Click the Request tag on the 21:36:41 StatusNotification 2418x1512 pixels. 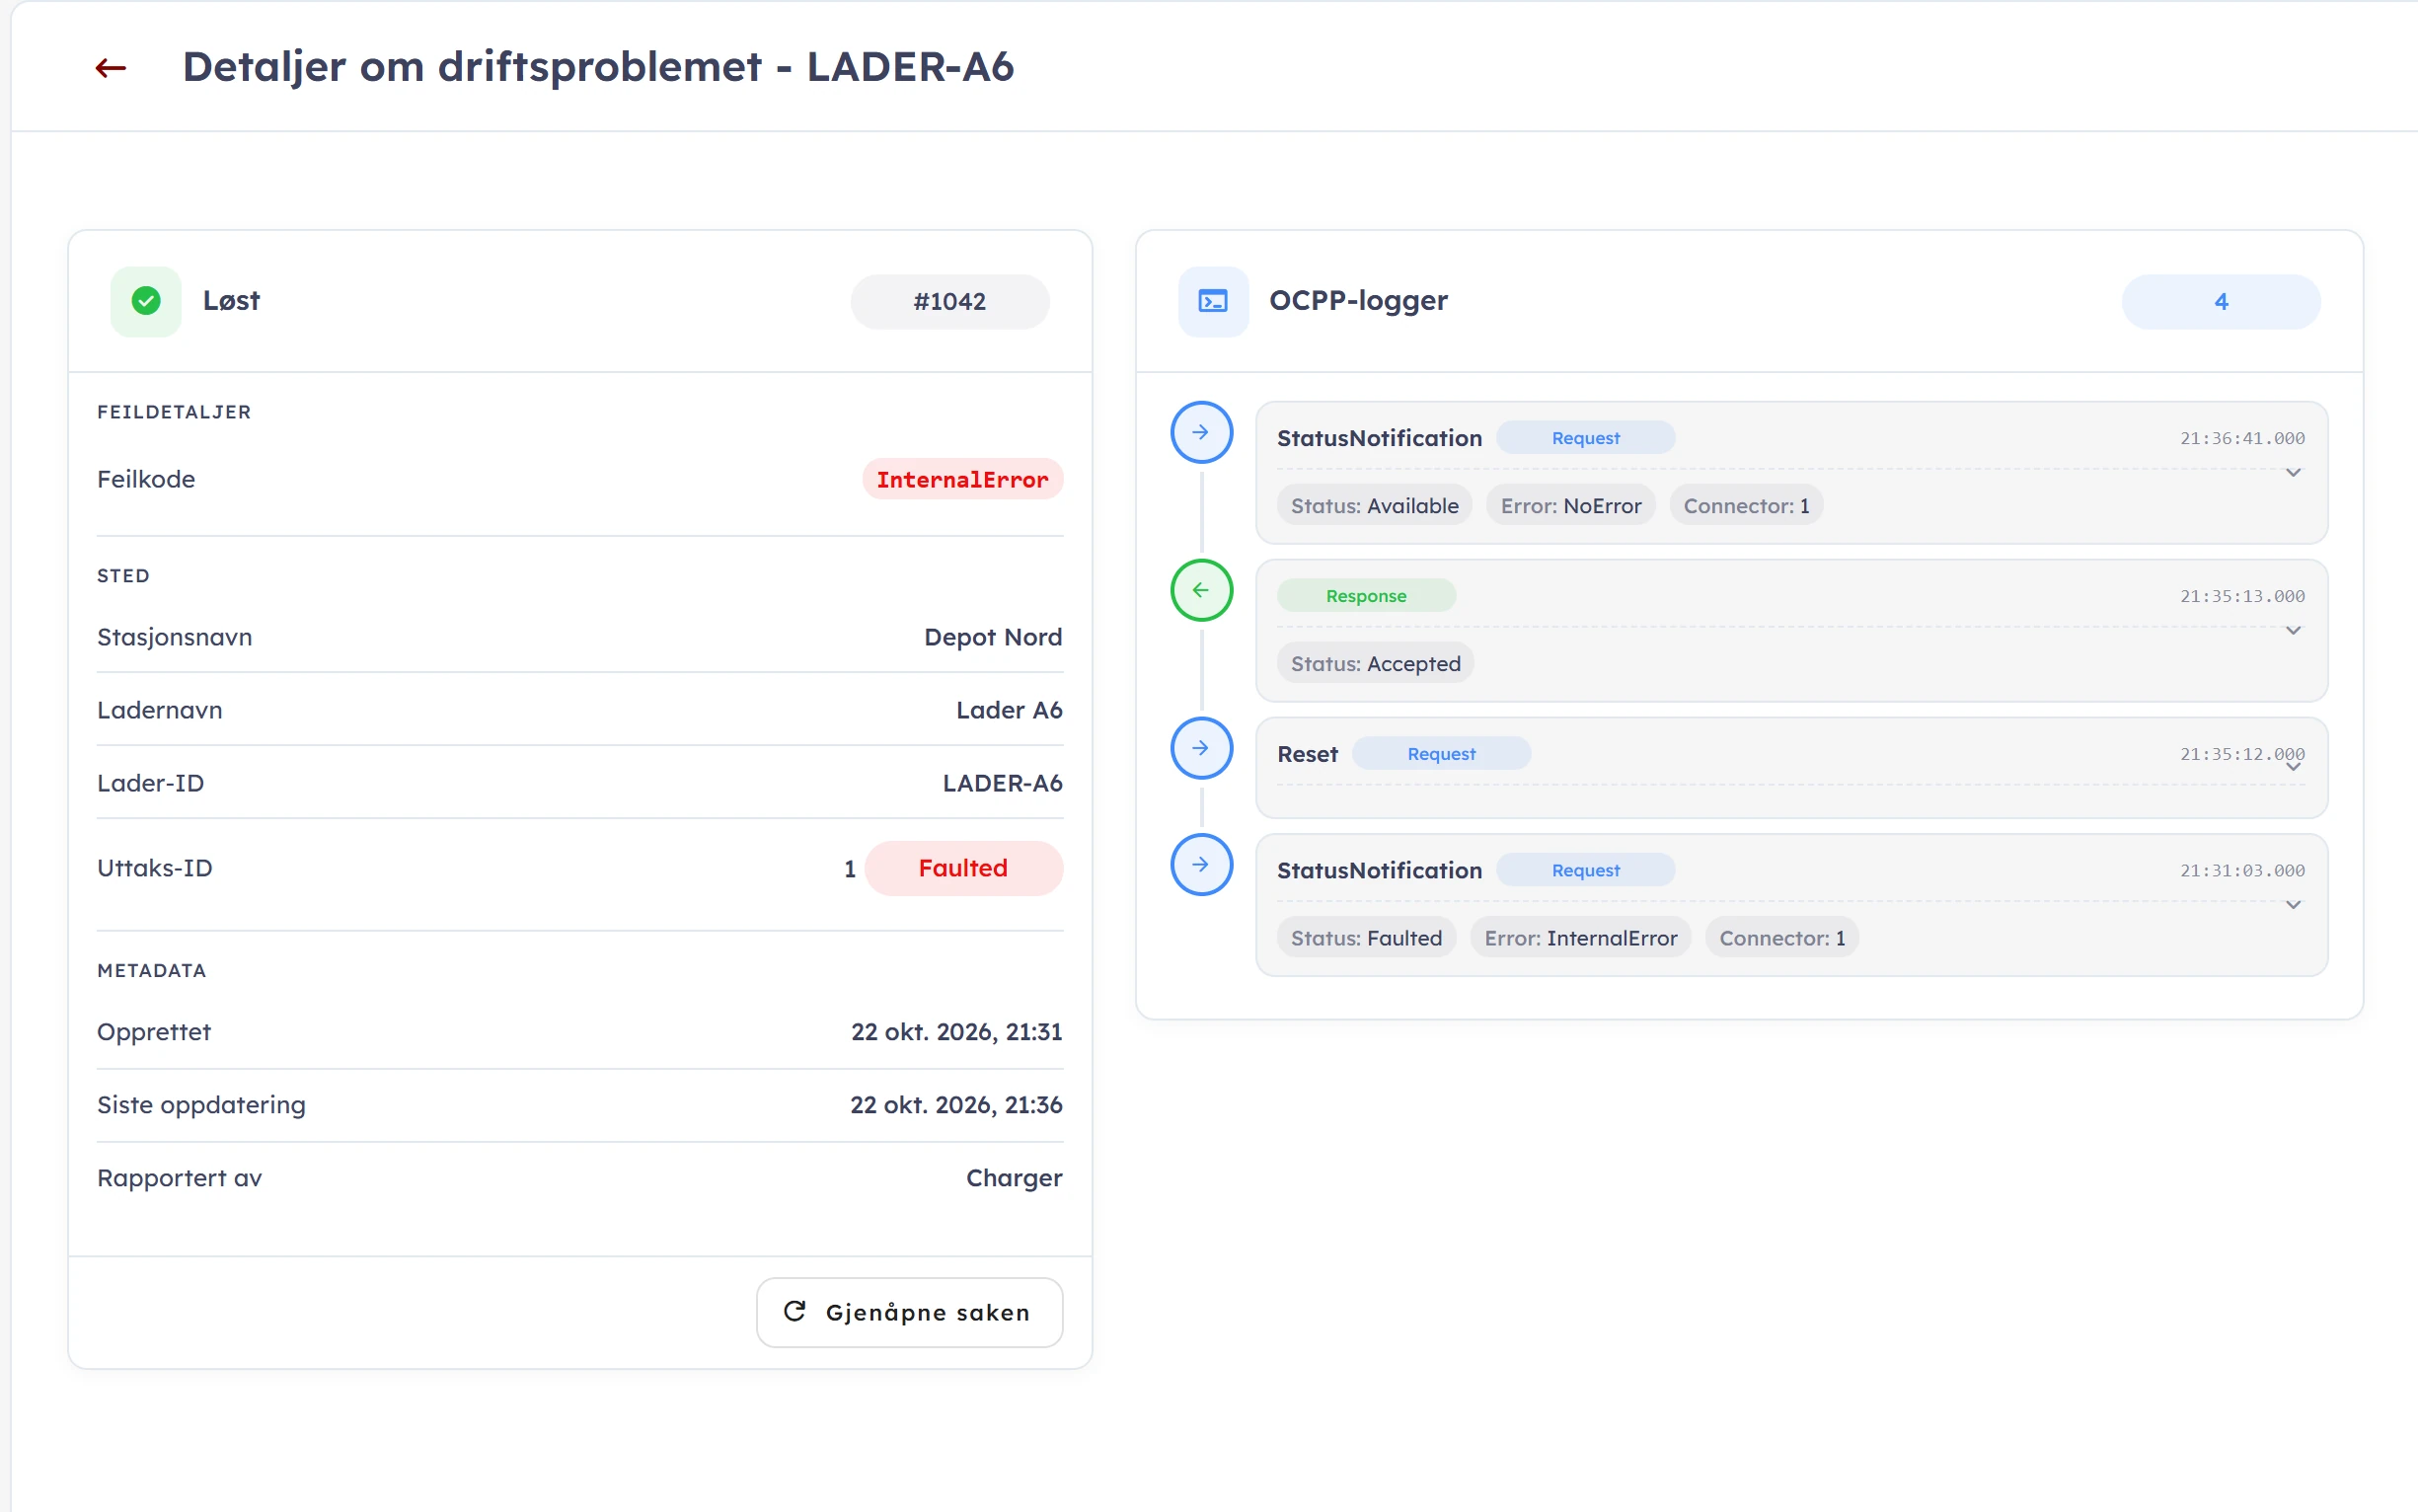click(x=1584, y=438)
